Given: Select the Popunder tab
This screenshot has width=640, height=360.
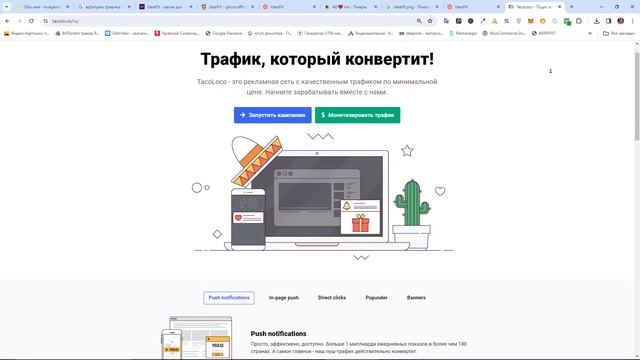Looking at the screenshot, I should (x=376, y=298).
